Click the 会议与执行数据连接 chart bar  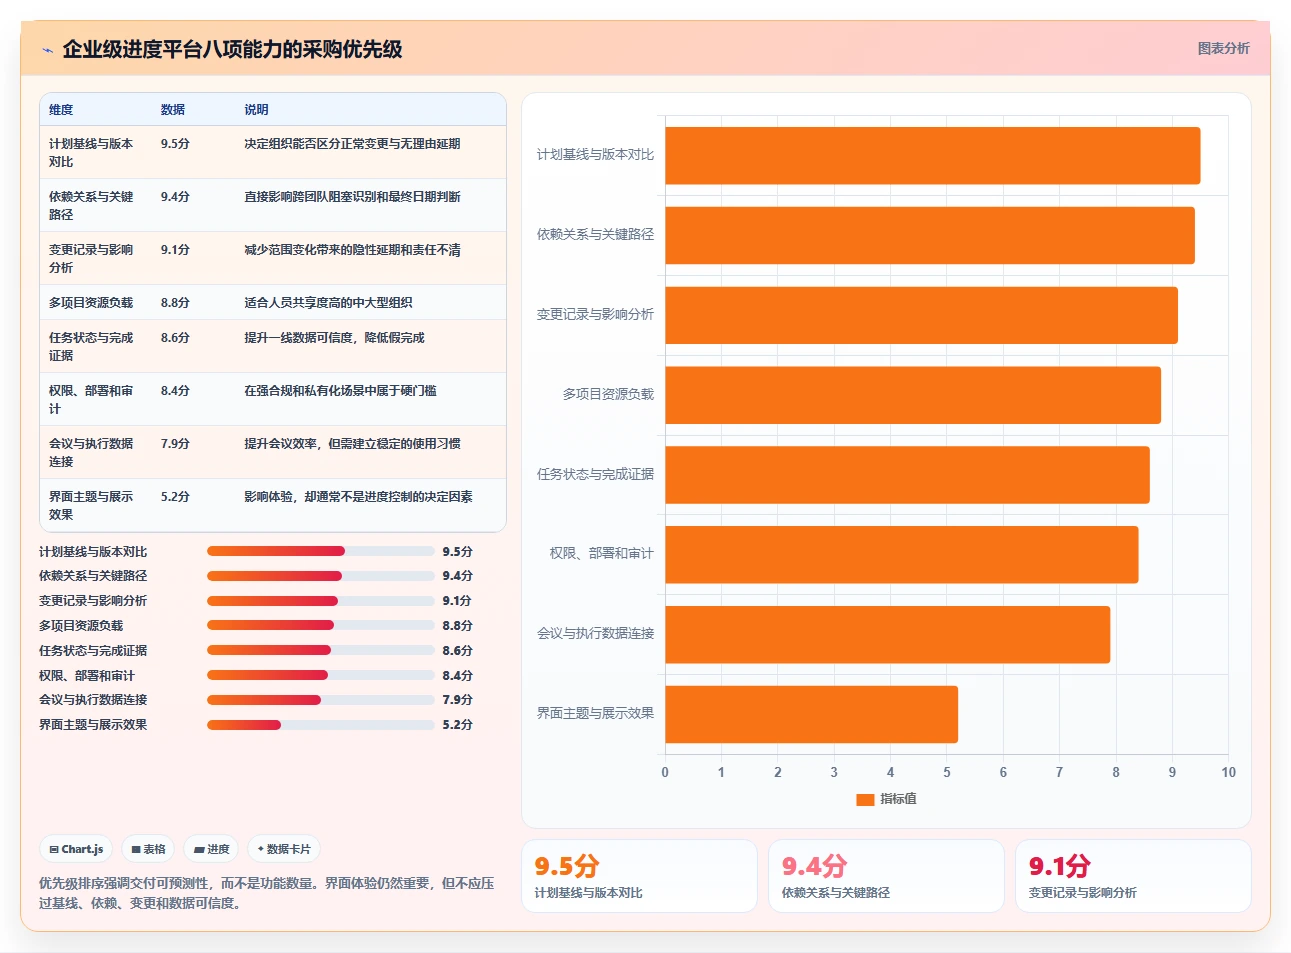(887, 634)
